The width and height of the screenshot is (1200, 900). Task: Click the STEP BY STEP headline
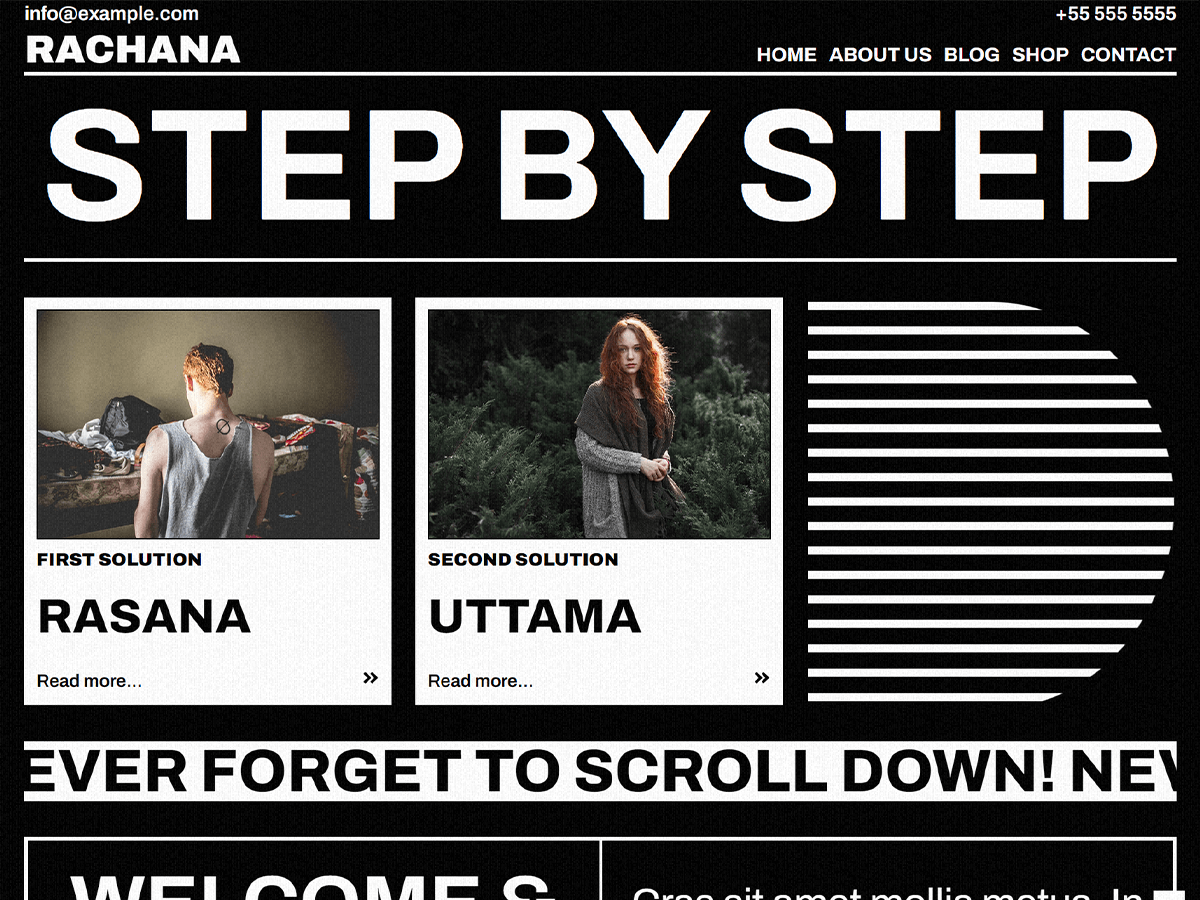click(600, 165)
